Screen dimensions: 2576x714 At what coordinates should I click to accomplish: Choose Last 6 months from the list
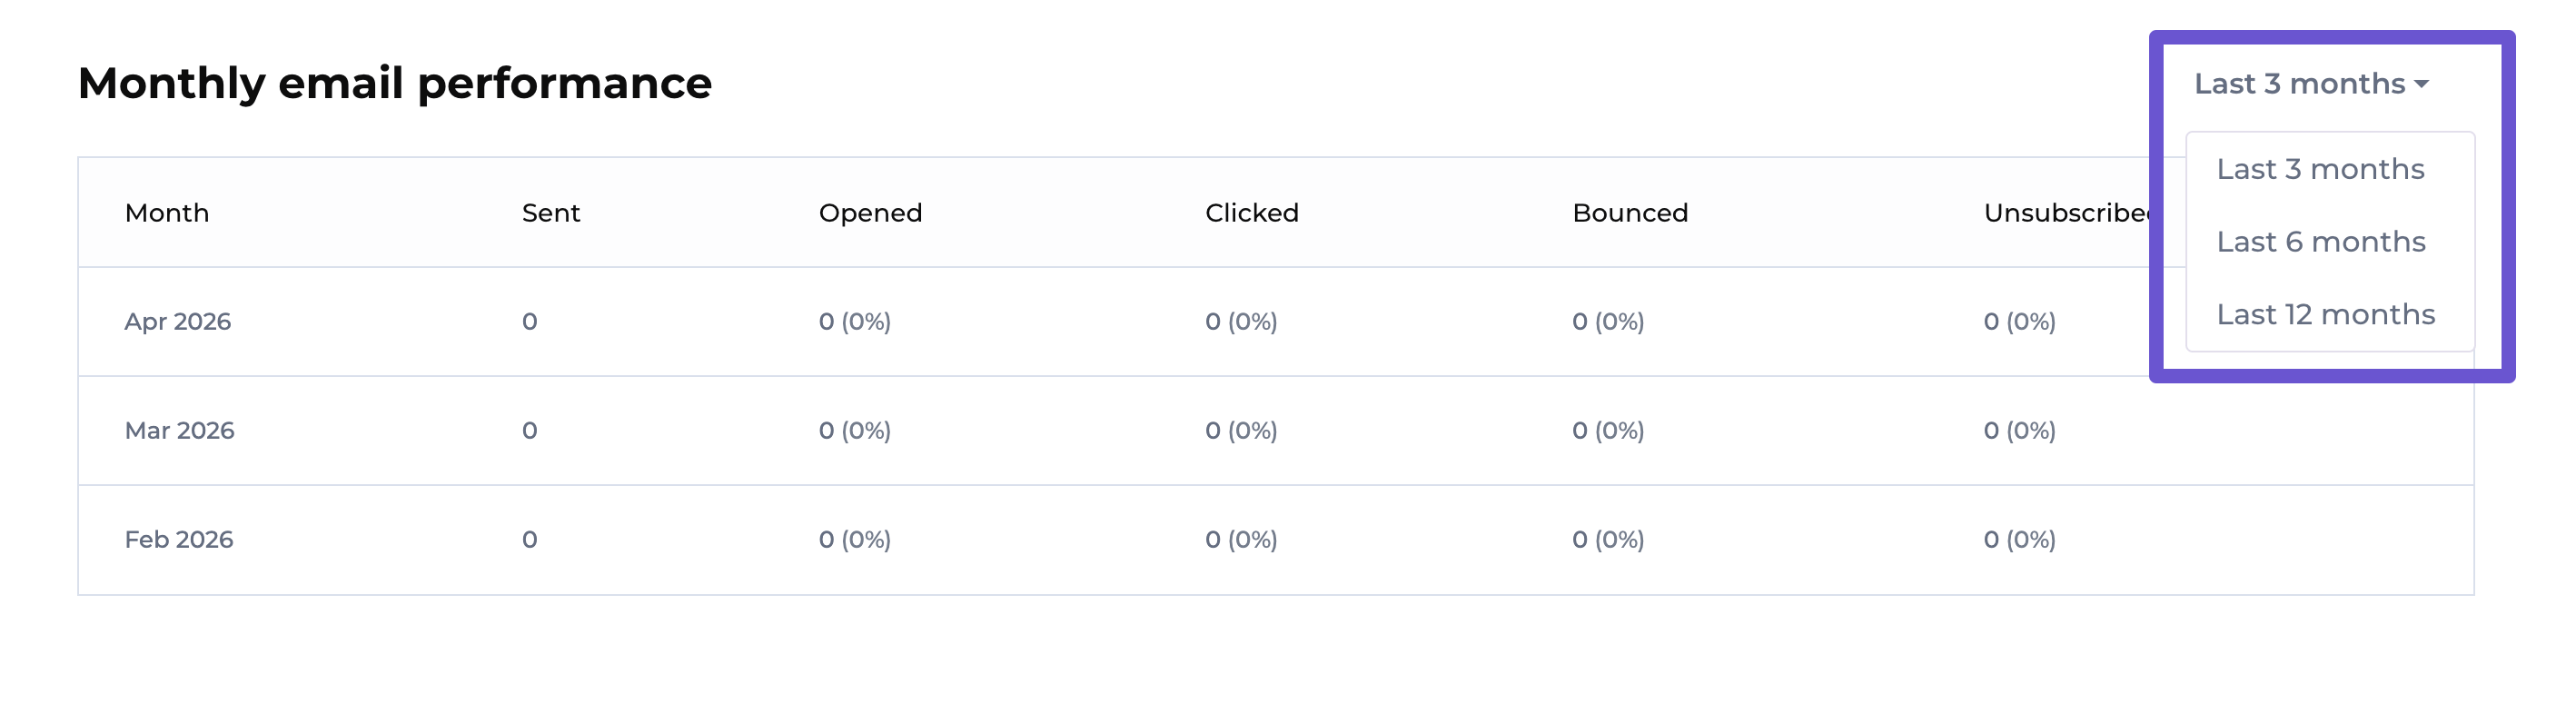(x=2320, y=242)
